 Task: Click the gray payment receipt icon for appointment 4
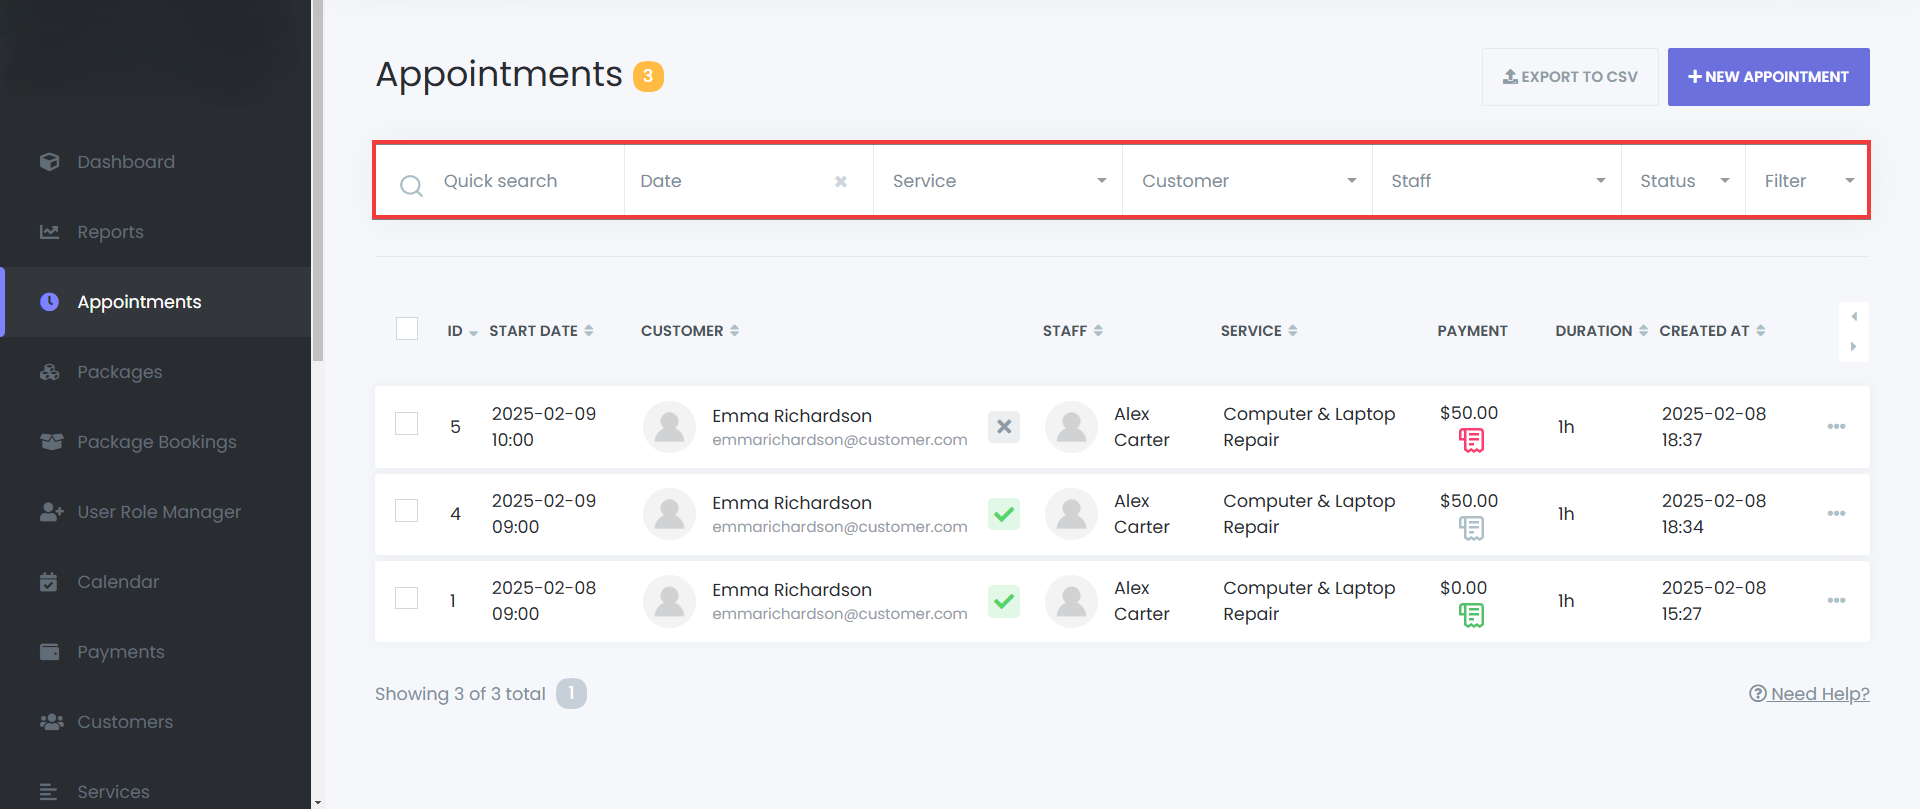tap(1471, 528)
